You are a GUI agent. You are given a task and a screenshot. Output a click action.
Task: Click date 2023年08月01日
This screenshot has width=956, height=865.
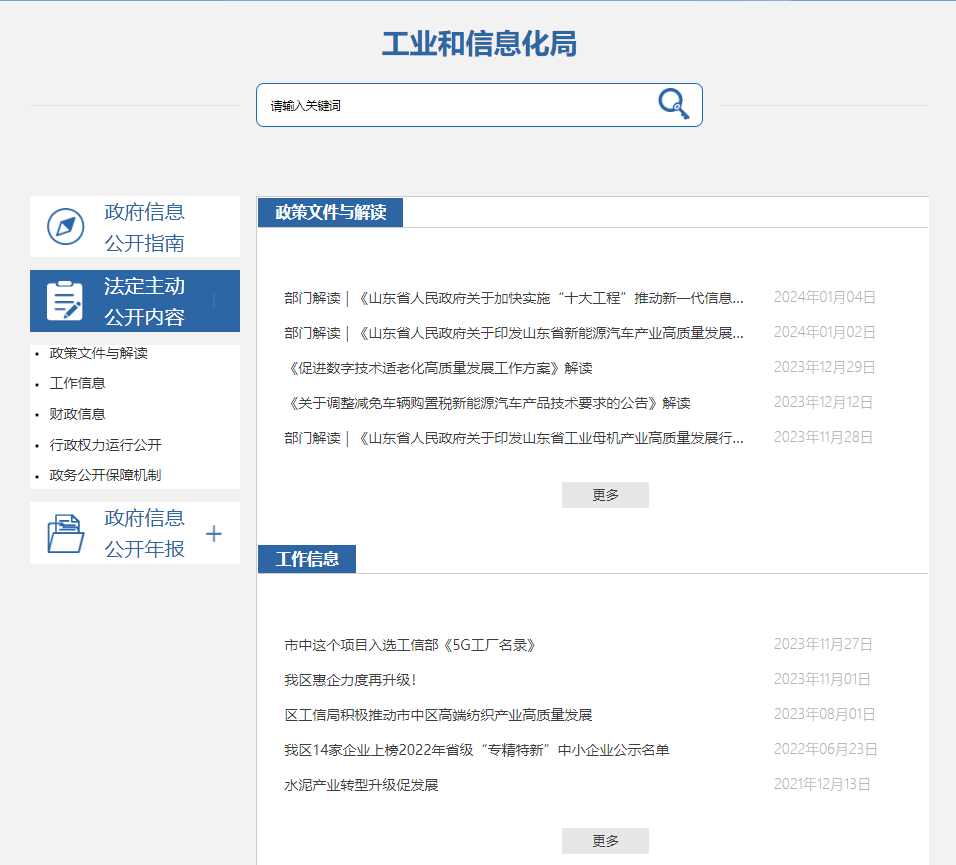824,714
